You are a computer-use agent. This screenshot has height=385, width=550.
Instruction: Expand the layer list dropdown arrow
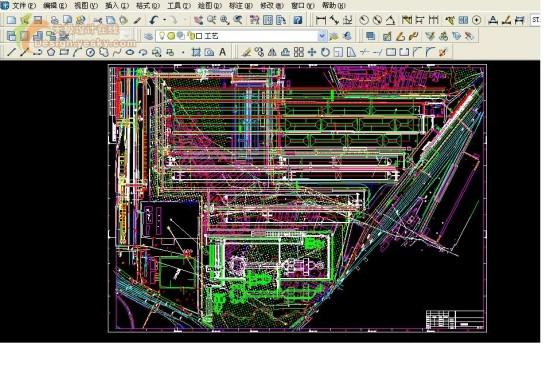coord(322,36)
